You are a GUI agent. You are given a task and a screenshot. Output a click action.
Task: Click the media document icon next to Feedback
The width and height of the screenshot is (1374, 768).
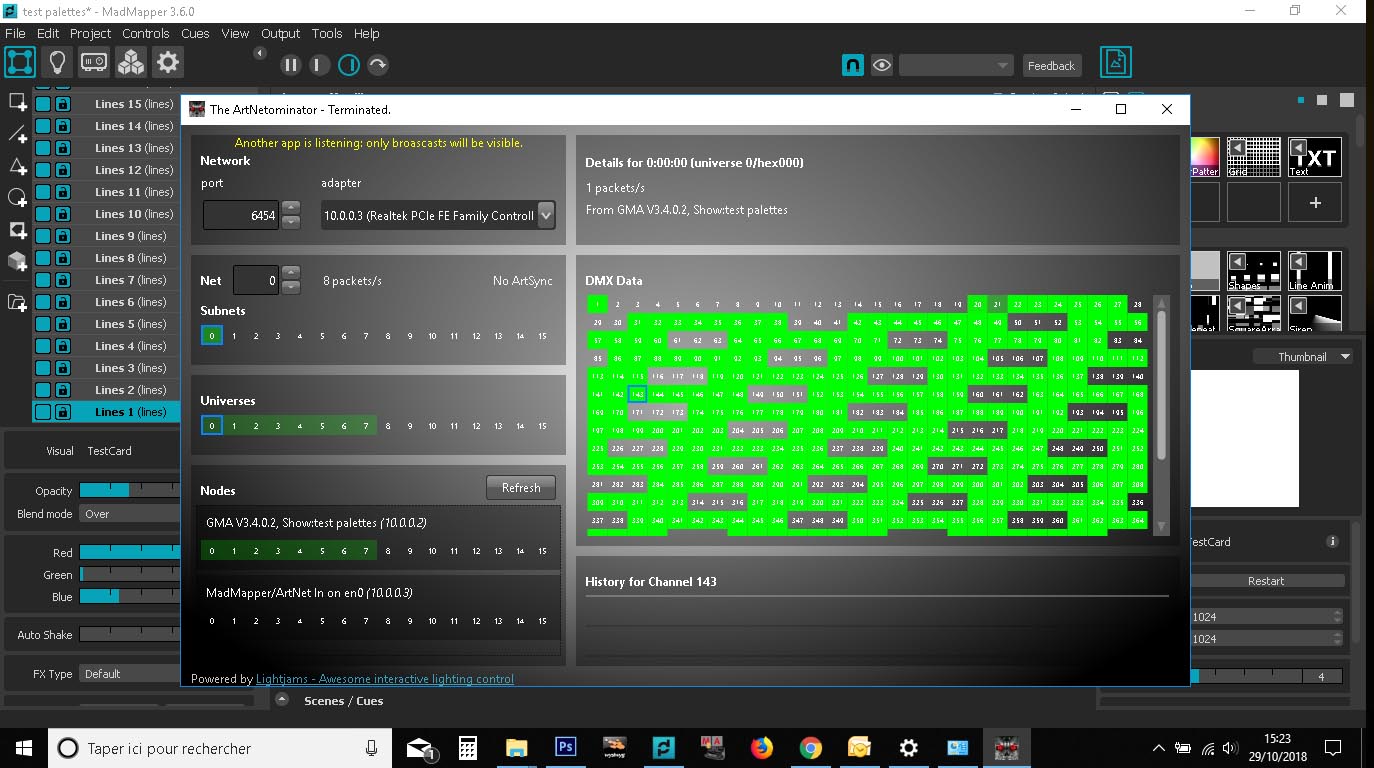[1116, 63]
